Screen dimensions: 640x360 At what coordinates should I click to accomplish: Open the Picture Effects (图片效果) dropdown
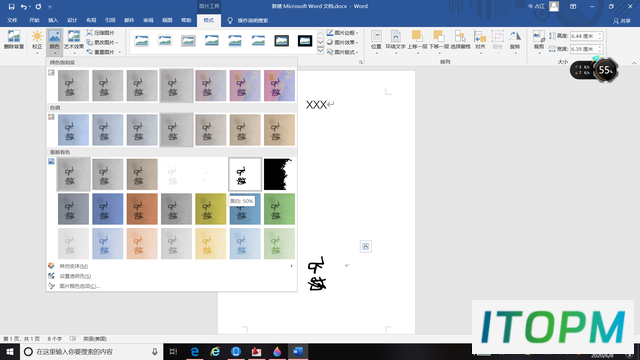tap(342, 42)
